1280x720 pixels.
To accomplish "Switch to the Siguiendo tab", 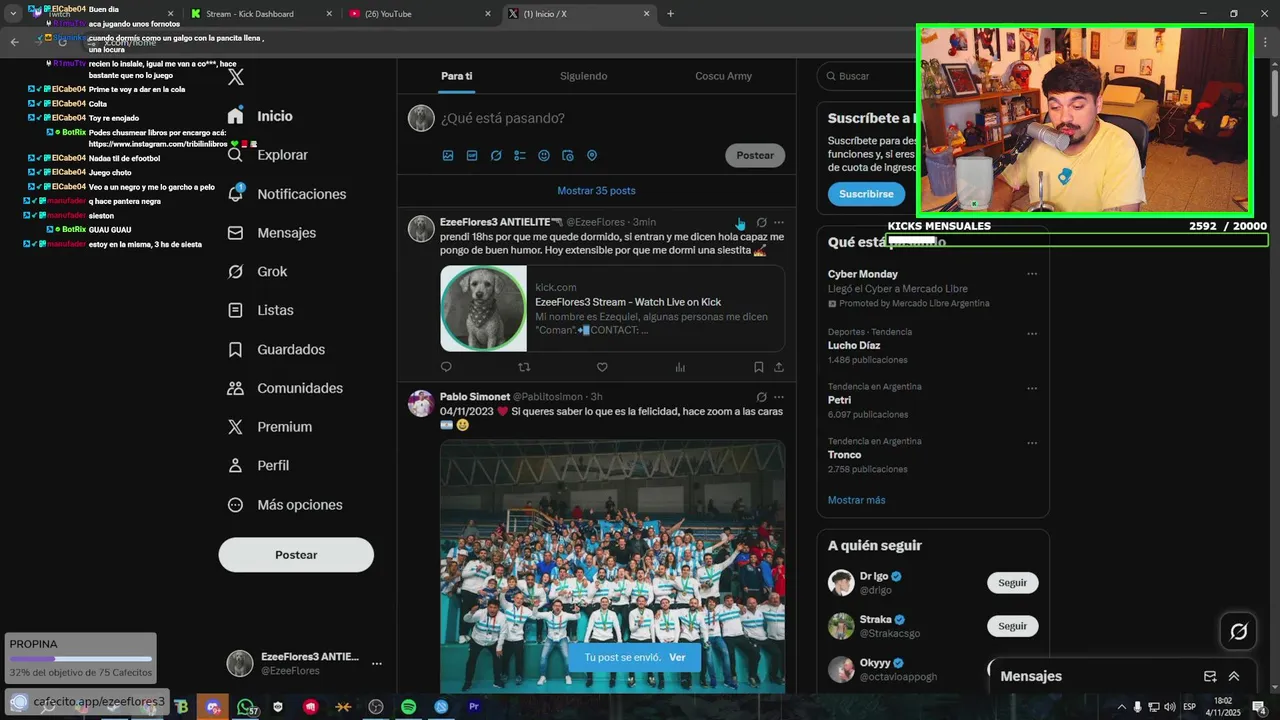I will pyautogui.click(x=583, y=76).
